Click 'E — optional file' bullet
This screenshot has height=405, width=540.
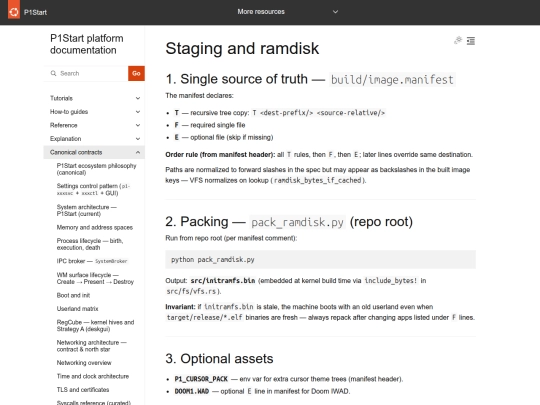click(x=224, y=137)
